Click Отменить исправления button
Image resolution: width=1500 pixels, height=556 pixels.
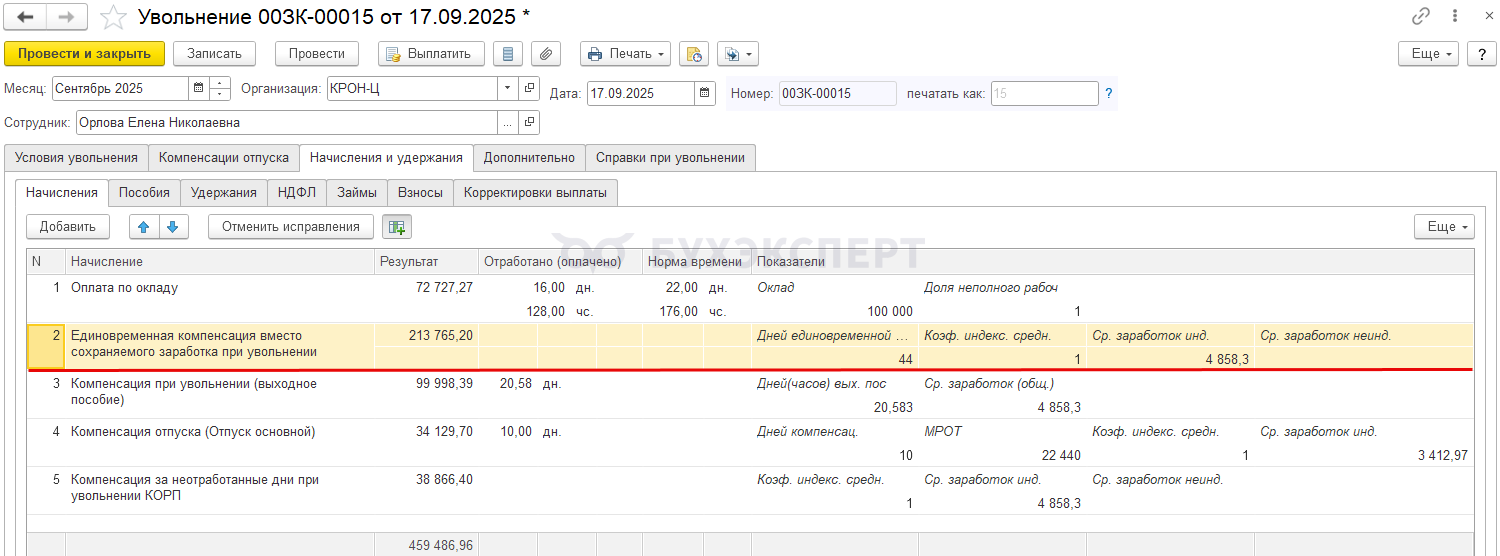290,227
